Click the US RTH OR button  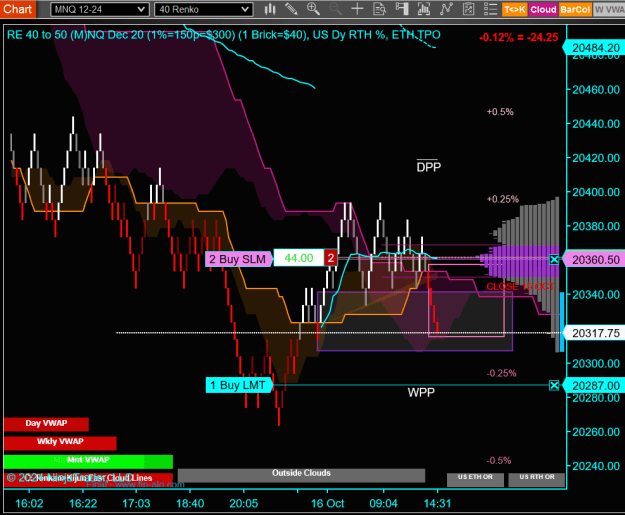point(537,480)
